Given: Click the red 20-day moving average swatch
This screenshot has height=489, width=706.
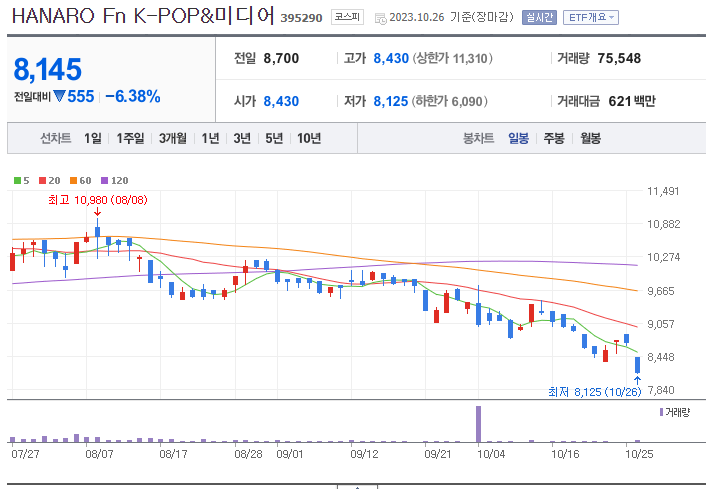Looking at the screenshot, I should click(x=43, y=181).
